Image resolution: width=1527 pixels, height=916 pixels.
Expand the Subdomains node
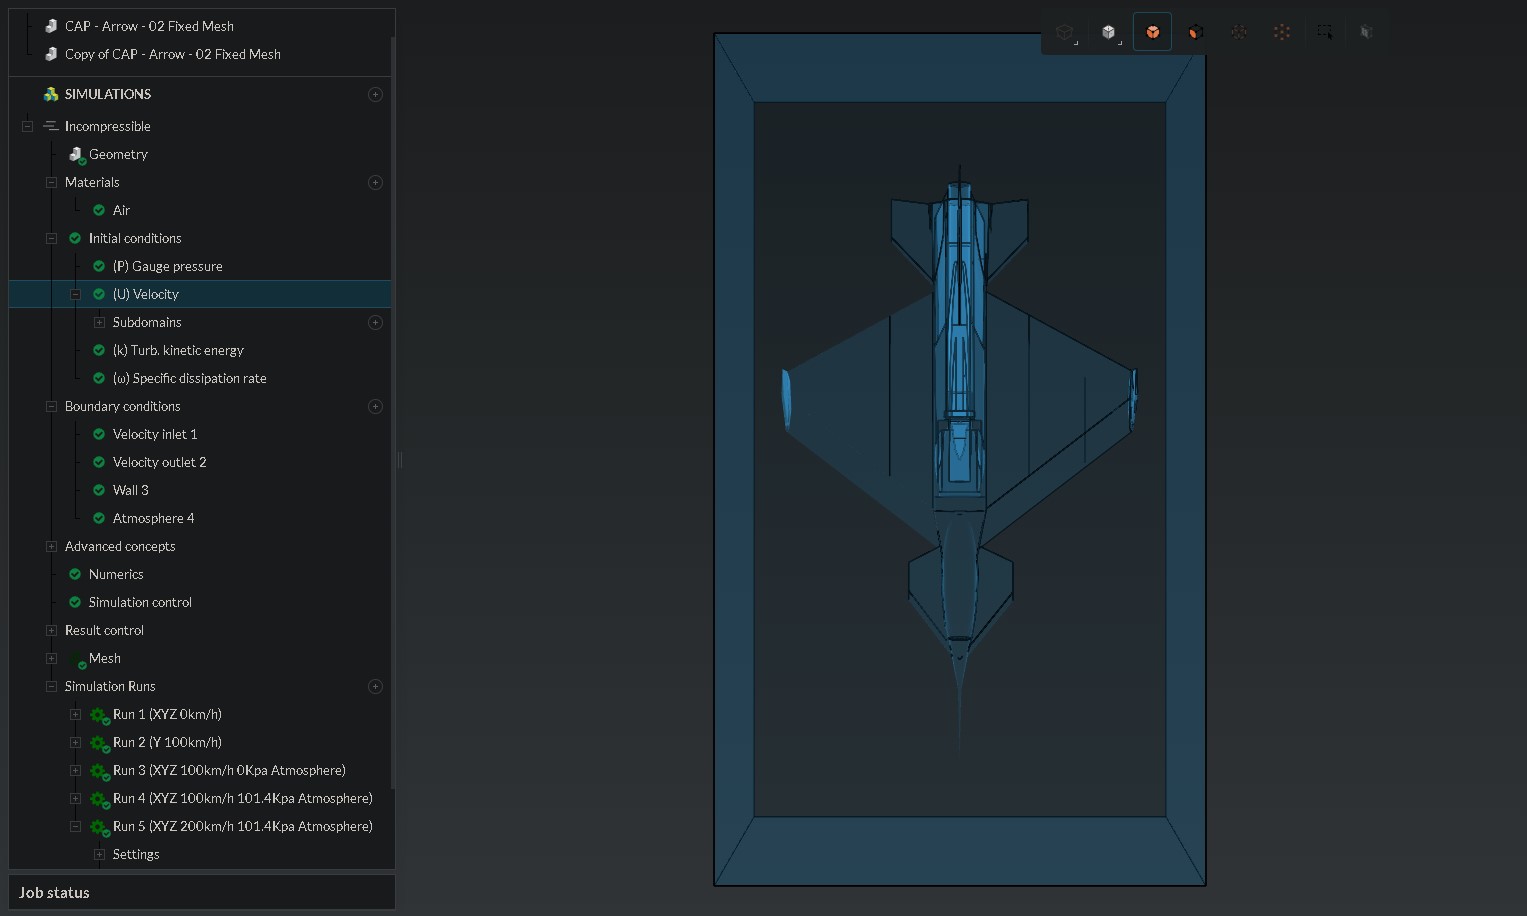pos(99,322)
